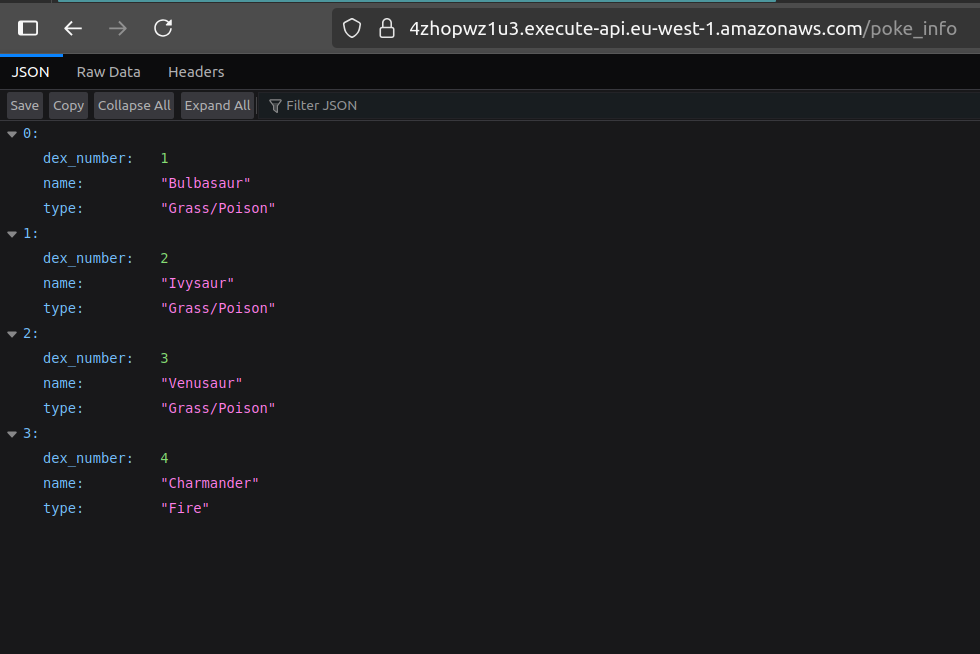The image size is (980, 654).
Task: Click the funnel icon beside Filter JSON
Action: tap(275, 106)
